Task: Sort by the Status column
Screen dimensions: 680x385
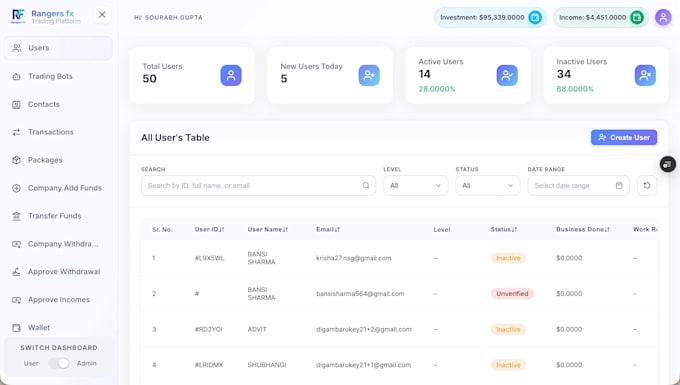Action: tap(503, 229)
